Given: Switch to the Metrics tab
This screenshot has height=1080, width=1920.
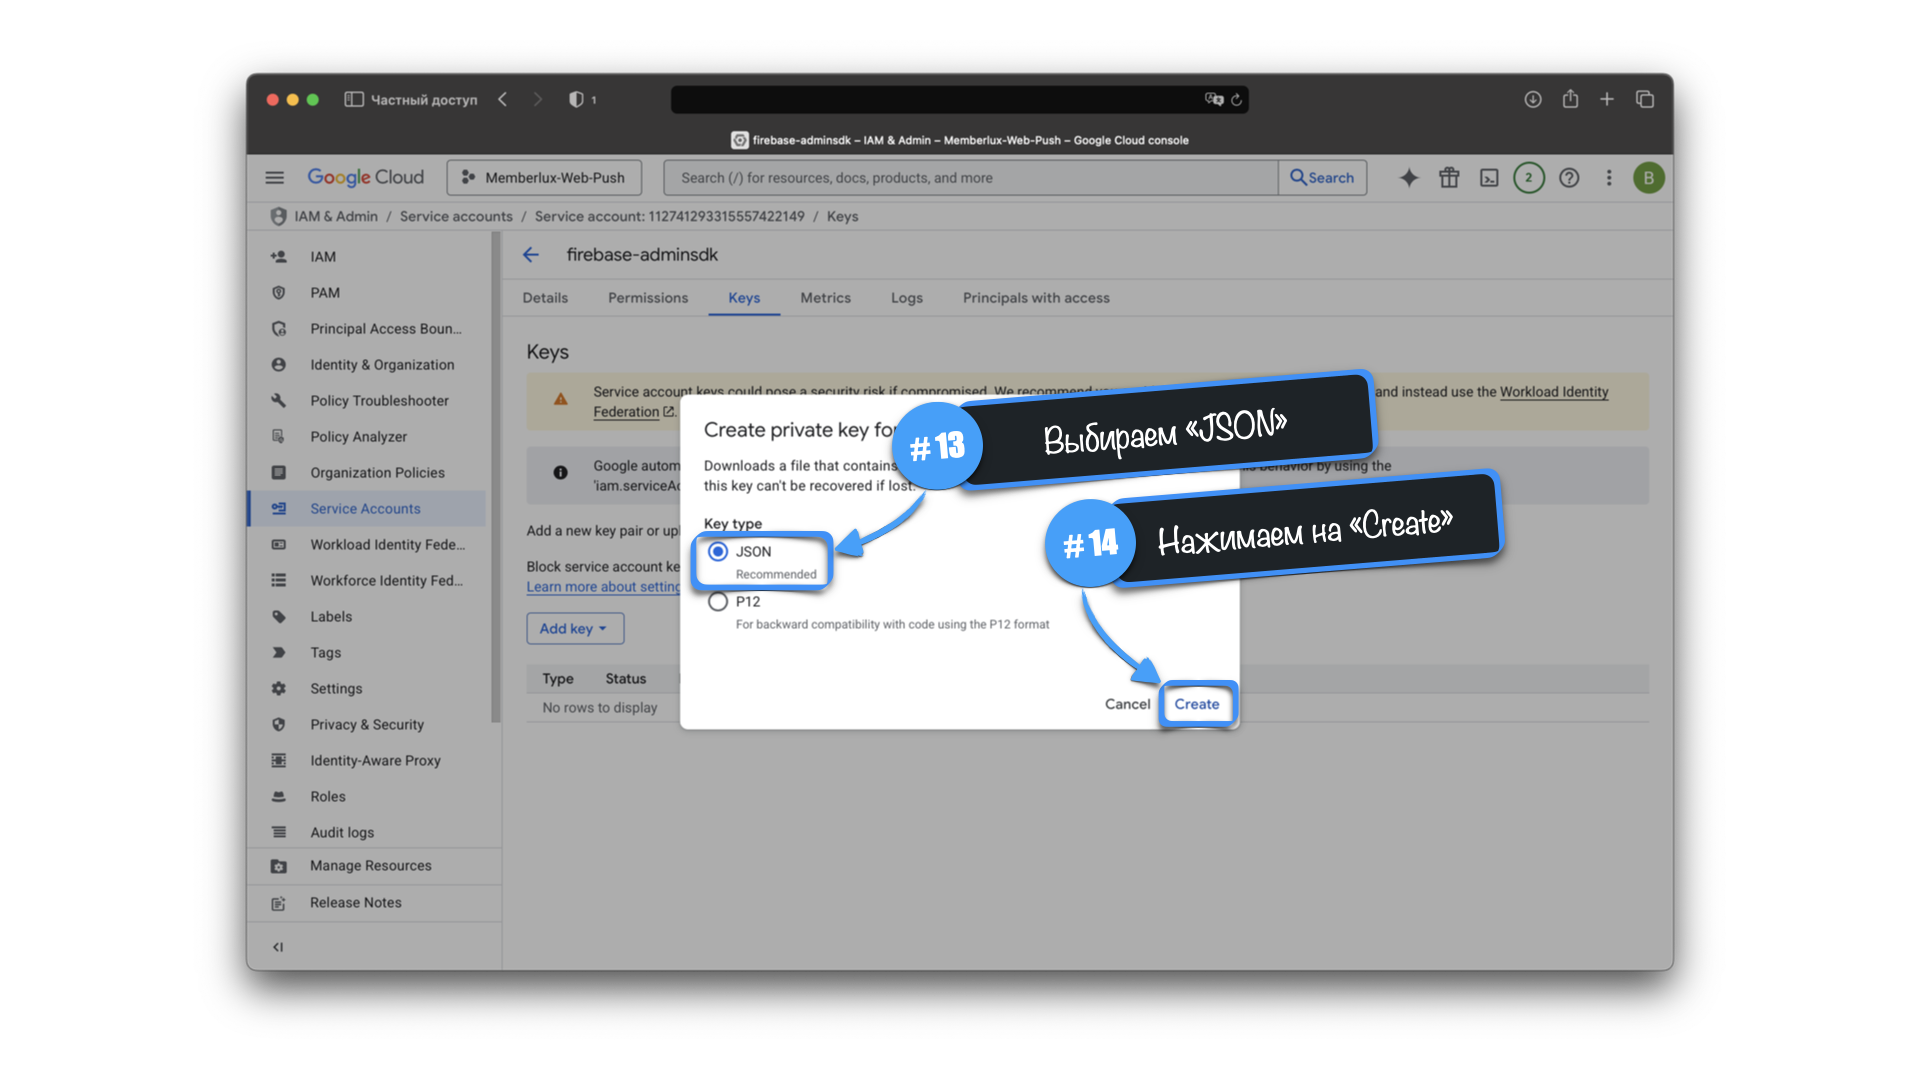Looking at the screenshot, I should click(x=825, y=298).
